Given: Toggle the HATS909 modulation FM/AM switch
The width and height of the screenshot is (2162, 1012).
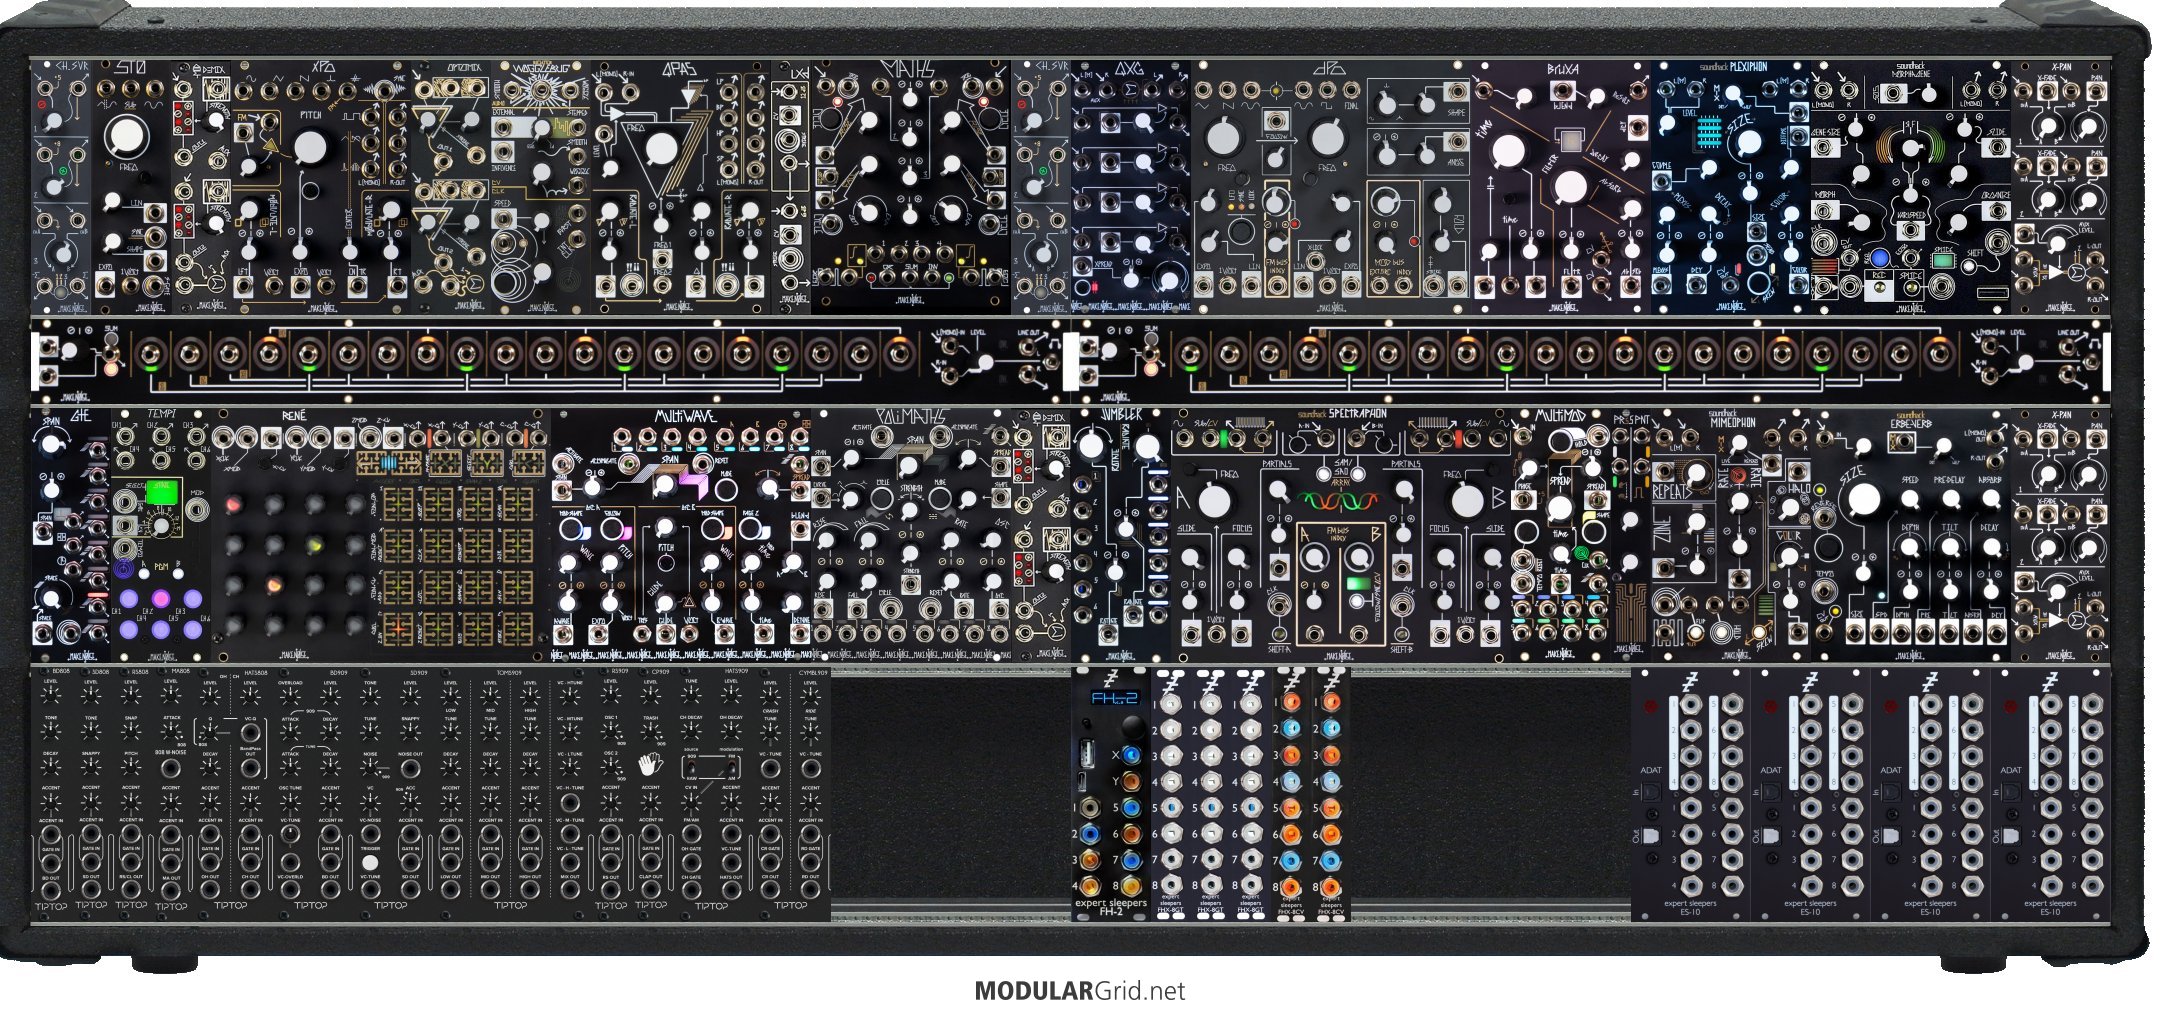Looking at the screenshot, I should pyautogui.click(x=731, y=768).
